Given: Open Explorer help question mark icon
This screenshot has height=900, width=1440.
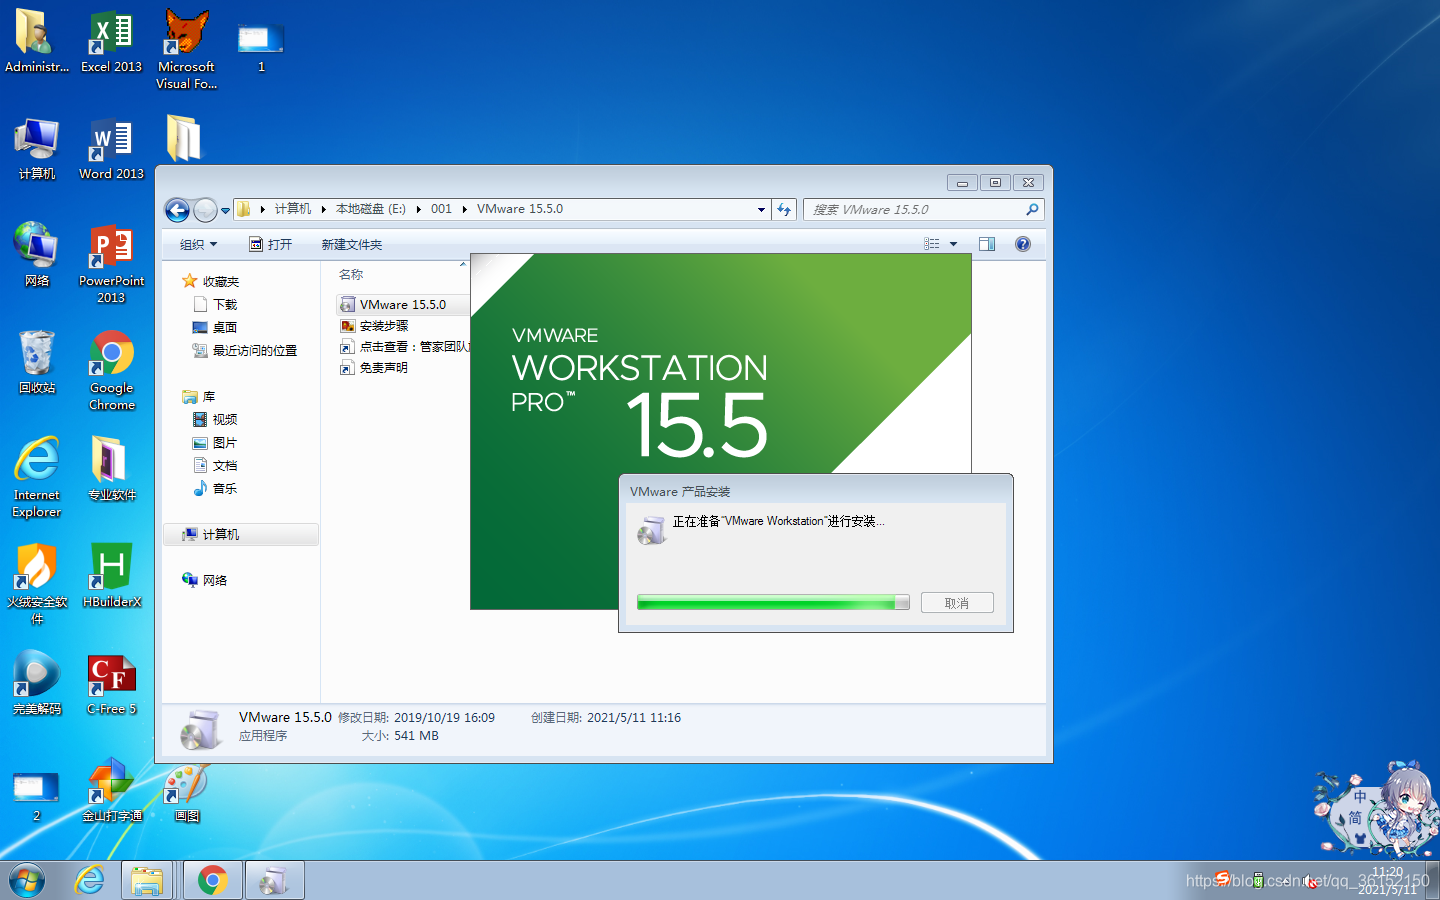Looking at the screenshot, I should pos(1022,244).
